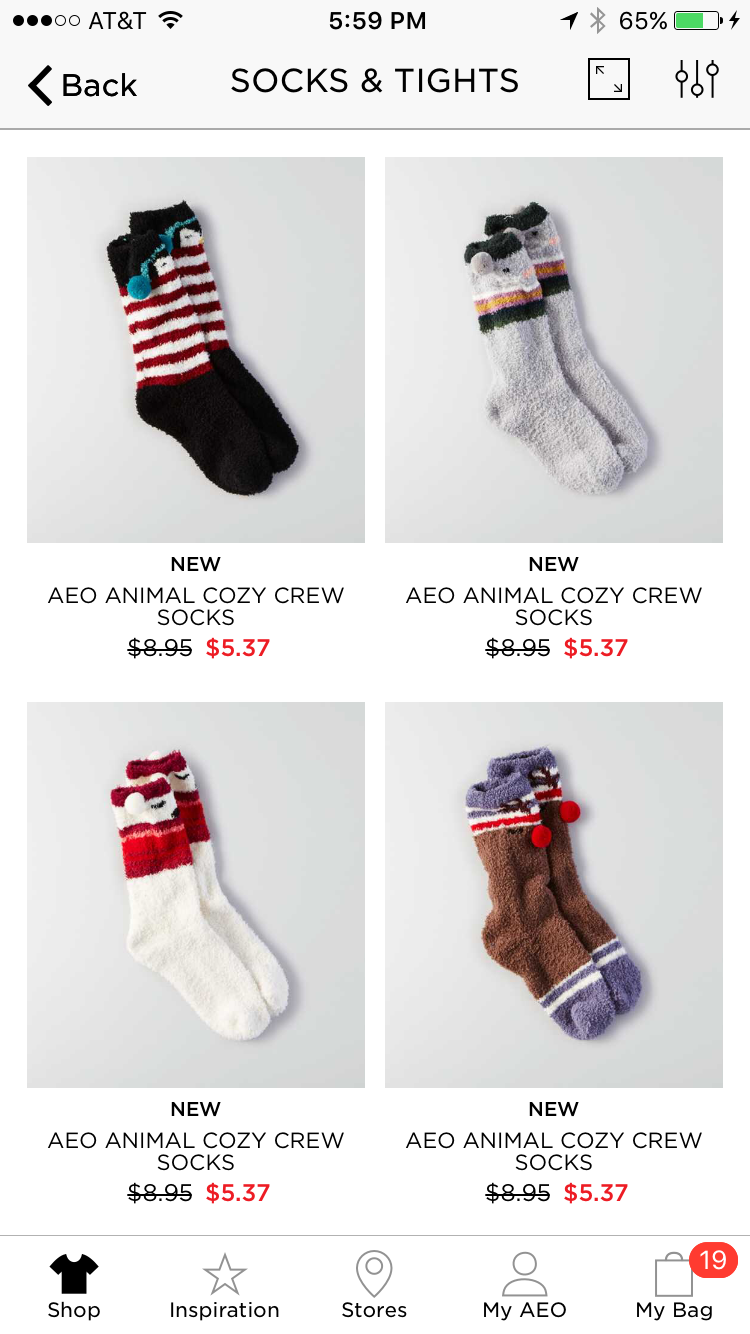The height and width of the screenshot is (1334, 750).
Task: Open My Bag shopping bag icon
Action: pyautogui.click(x=673, y=1275)
